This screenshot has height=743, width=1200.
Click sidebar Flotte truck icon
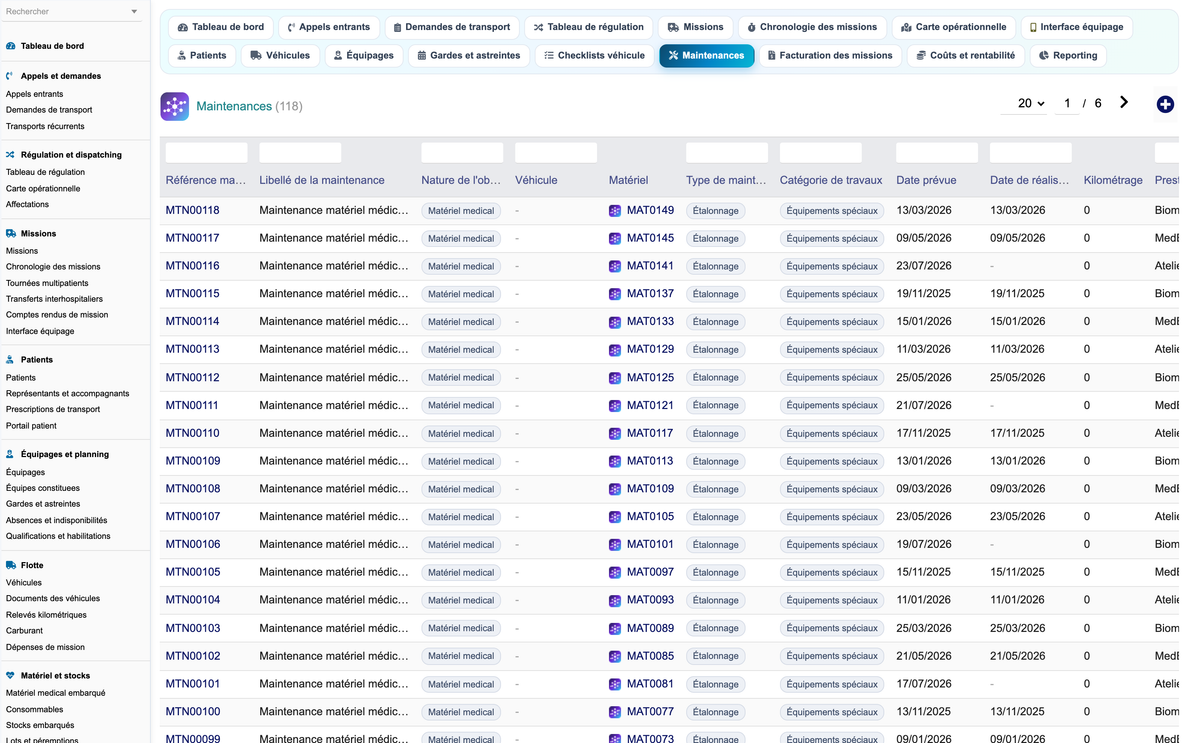point(11,565)
